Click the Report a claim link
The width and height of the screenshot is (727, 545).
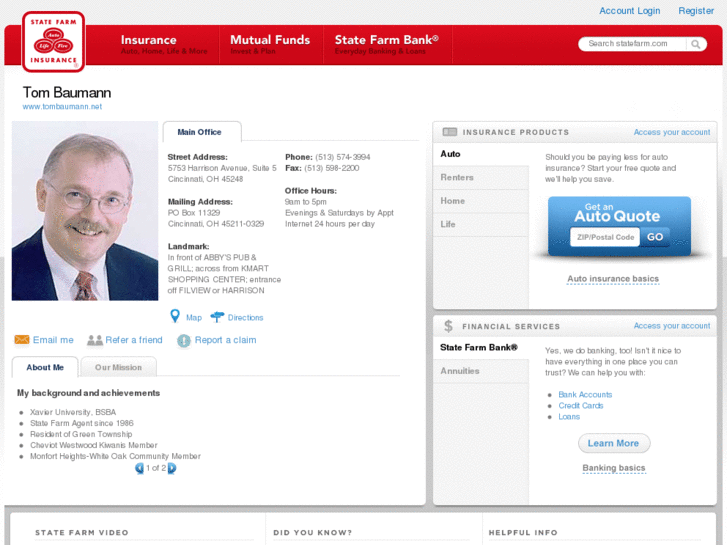(225, 340)
